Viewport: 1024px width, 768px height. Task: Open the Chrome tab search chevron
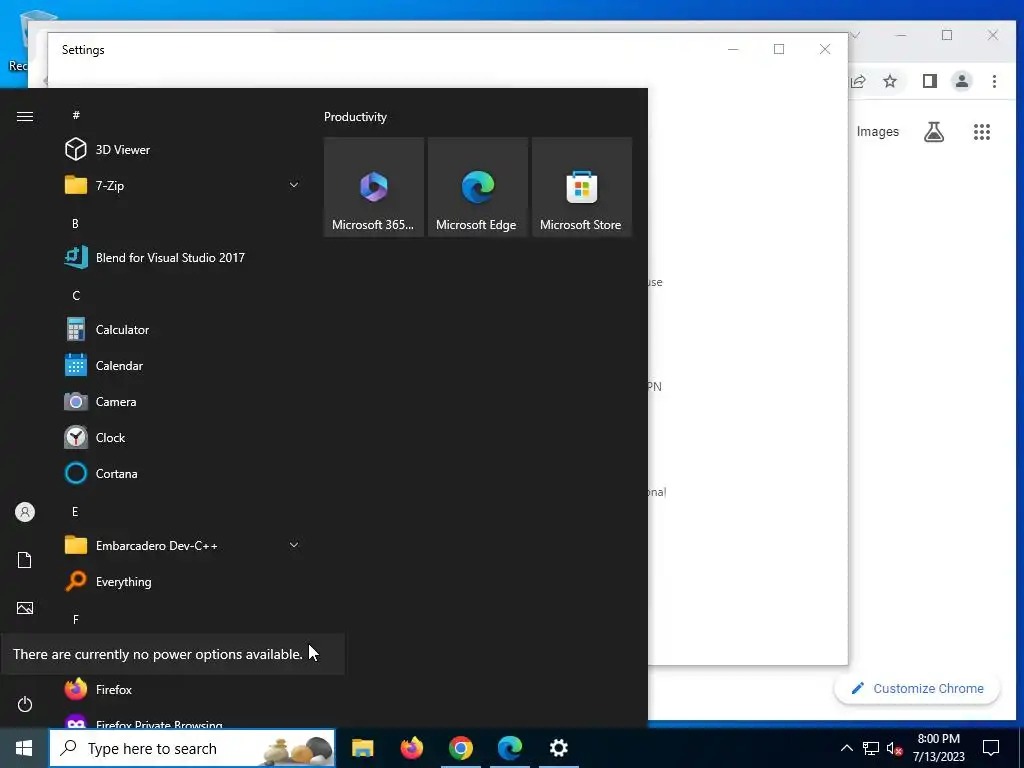pos(855,35)
